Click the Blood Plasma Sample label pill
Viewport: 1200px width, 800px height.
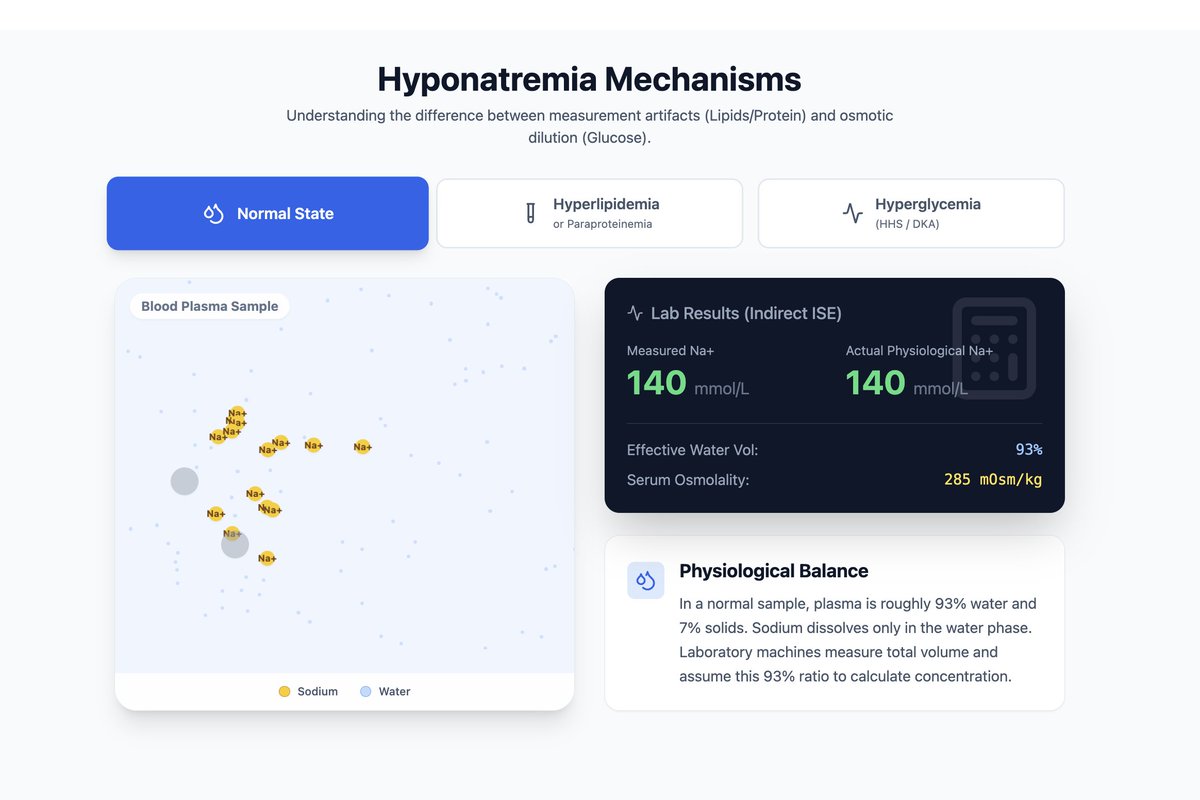(x=208, y=306)
